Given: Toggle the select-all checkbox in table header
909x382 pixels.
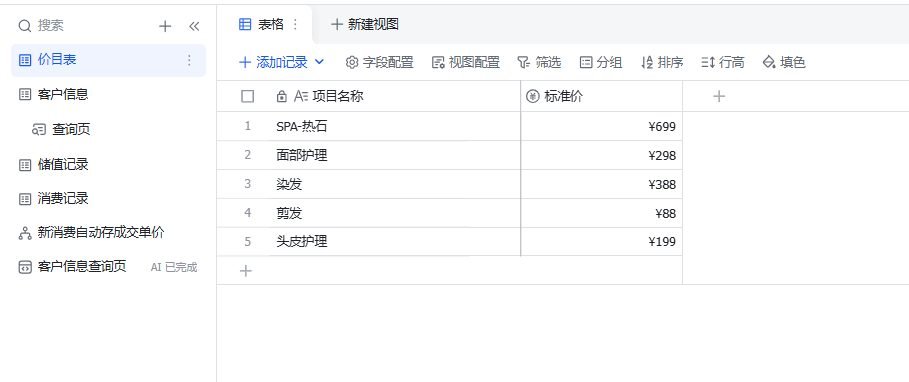Looking at the screenshot, I should click(248, 97).
